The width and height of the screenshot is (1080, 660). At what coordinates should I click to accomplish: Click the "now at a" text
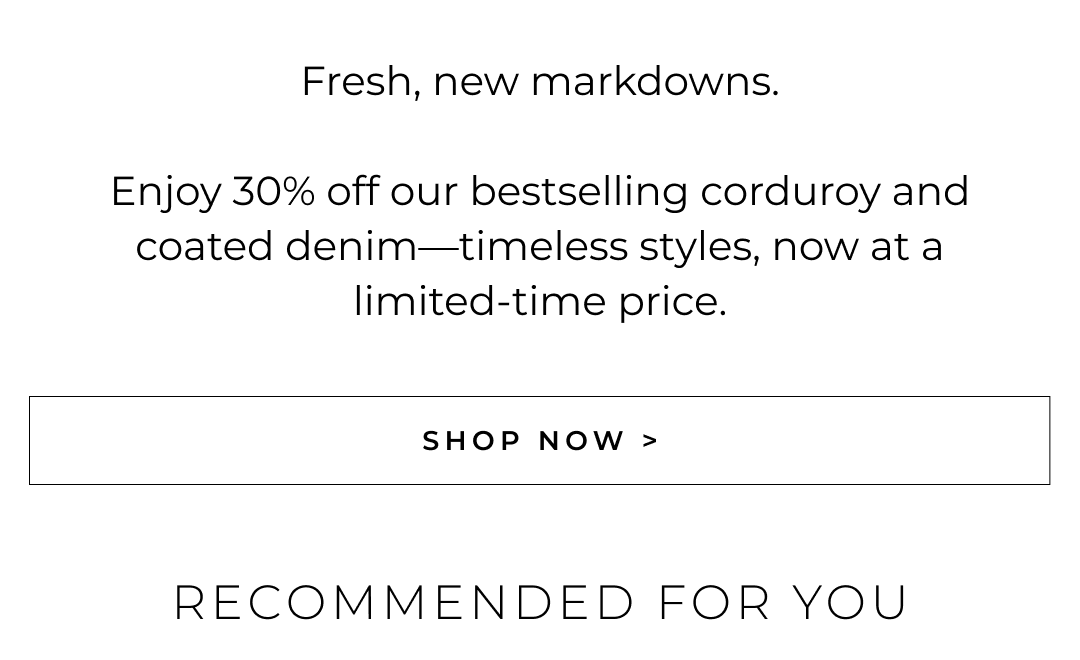click(x=857, y=246)
